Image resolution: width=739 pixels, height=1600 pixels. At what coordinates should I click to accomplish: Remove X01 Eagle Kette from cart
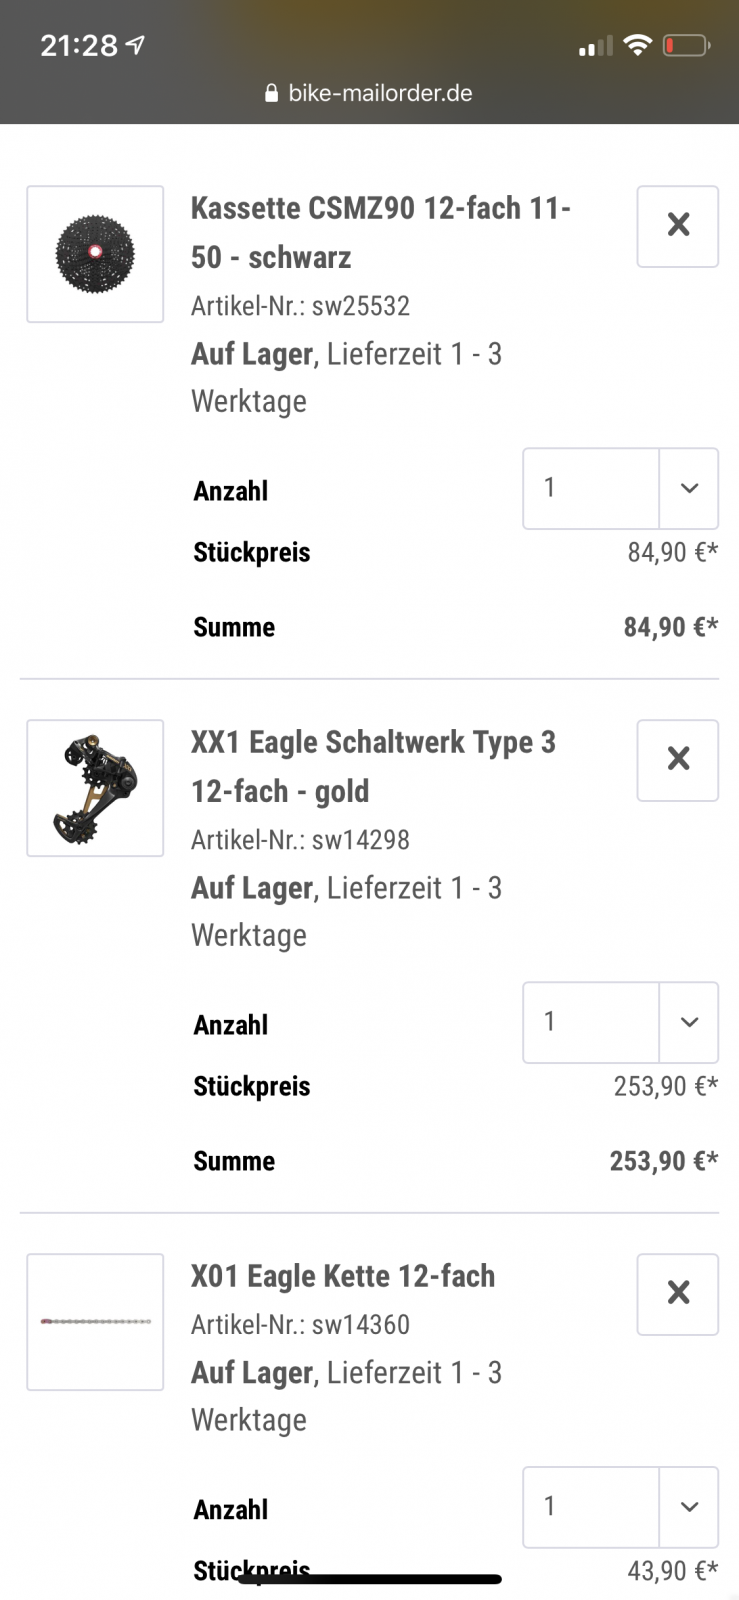pyautogui.click(x=677, y=1294)
